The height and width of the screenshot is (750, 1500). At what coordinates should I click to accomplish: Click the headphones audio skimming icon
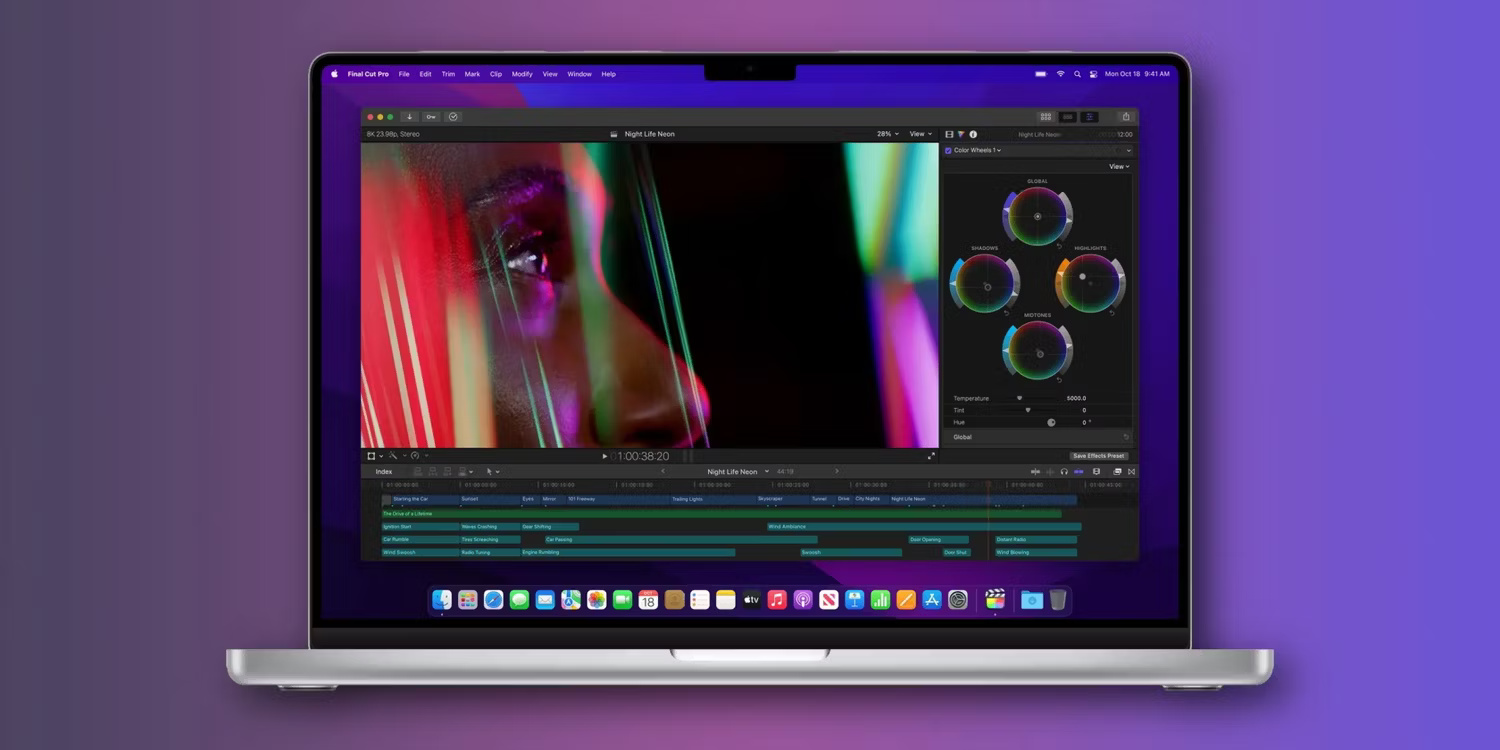click(x=1064, y=472)
